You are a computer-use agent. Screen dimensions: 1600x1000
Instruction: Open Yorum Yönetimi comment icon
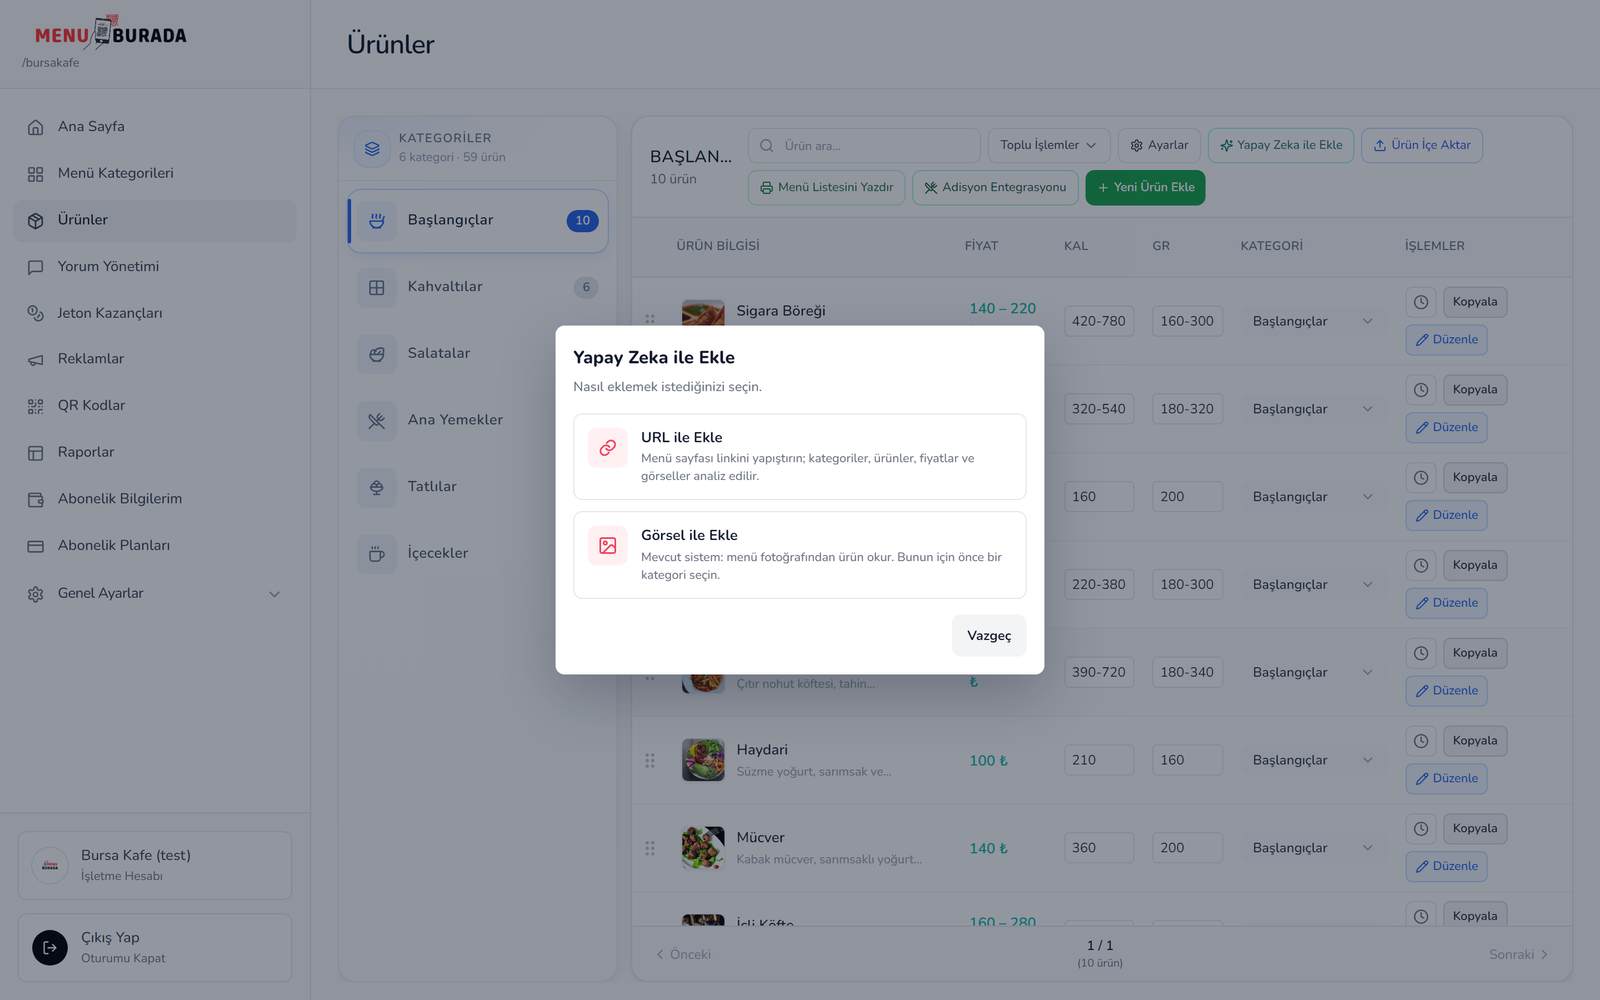pyautogui.click(x=36, y=267)
